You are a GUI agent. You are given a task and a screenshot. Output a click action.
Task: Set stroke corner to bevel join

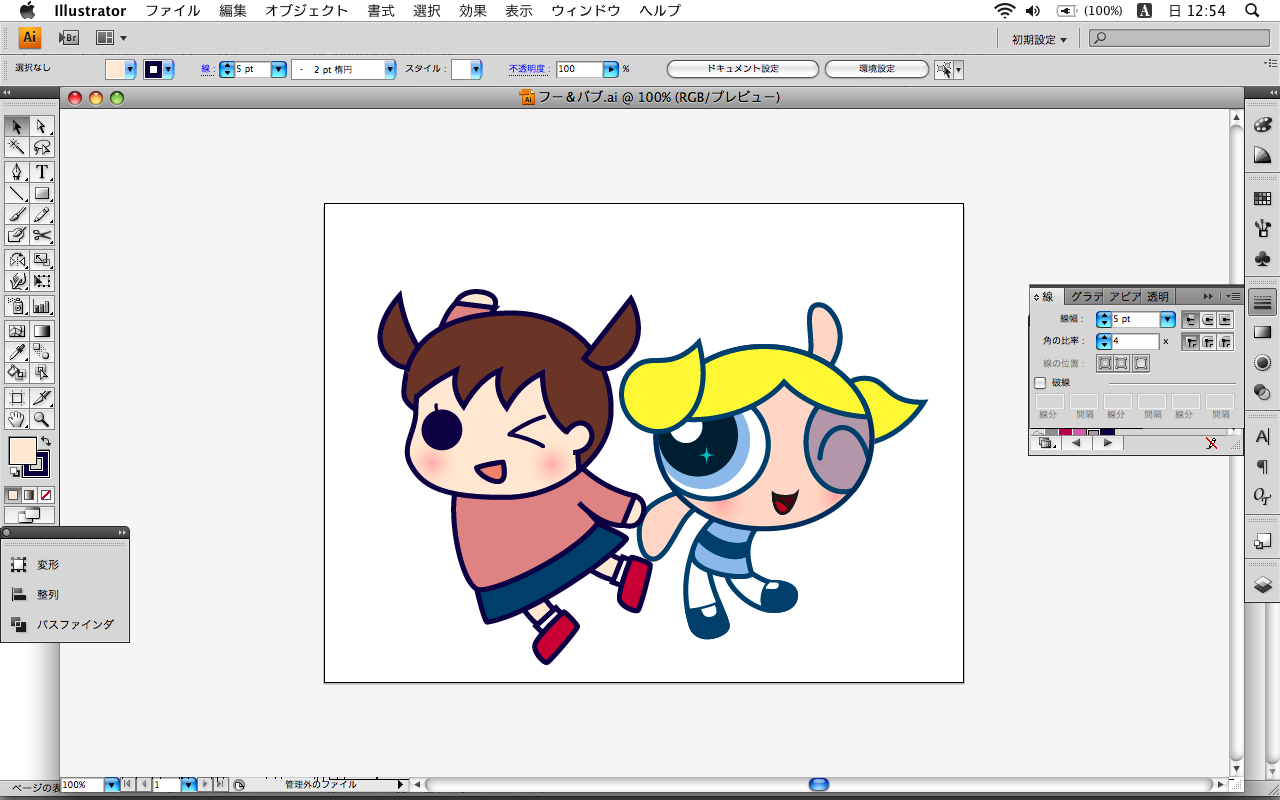click(1225, 342)
